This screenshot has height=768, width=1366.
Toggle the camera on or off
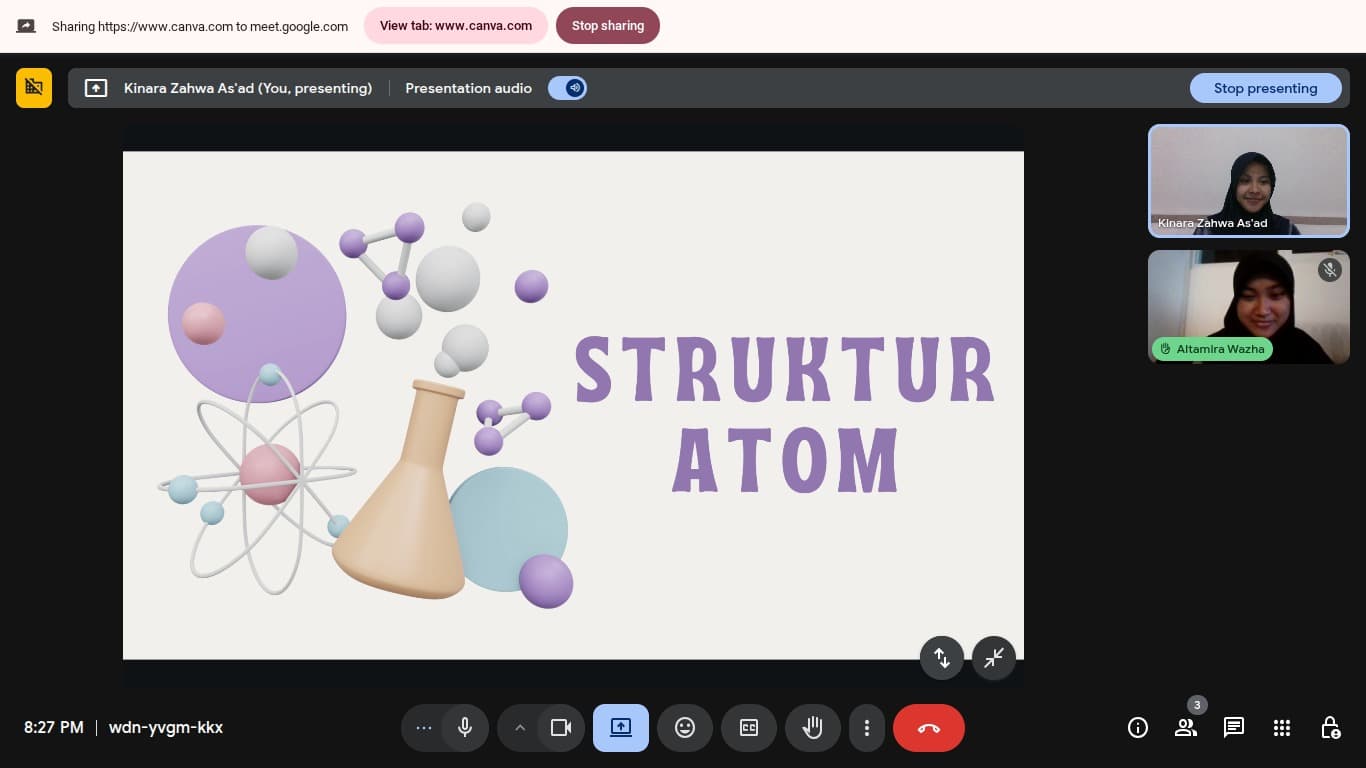(x=561, y=728)
